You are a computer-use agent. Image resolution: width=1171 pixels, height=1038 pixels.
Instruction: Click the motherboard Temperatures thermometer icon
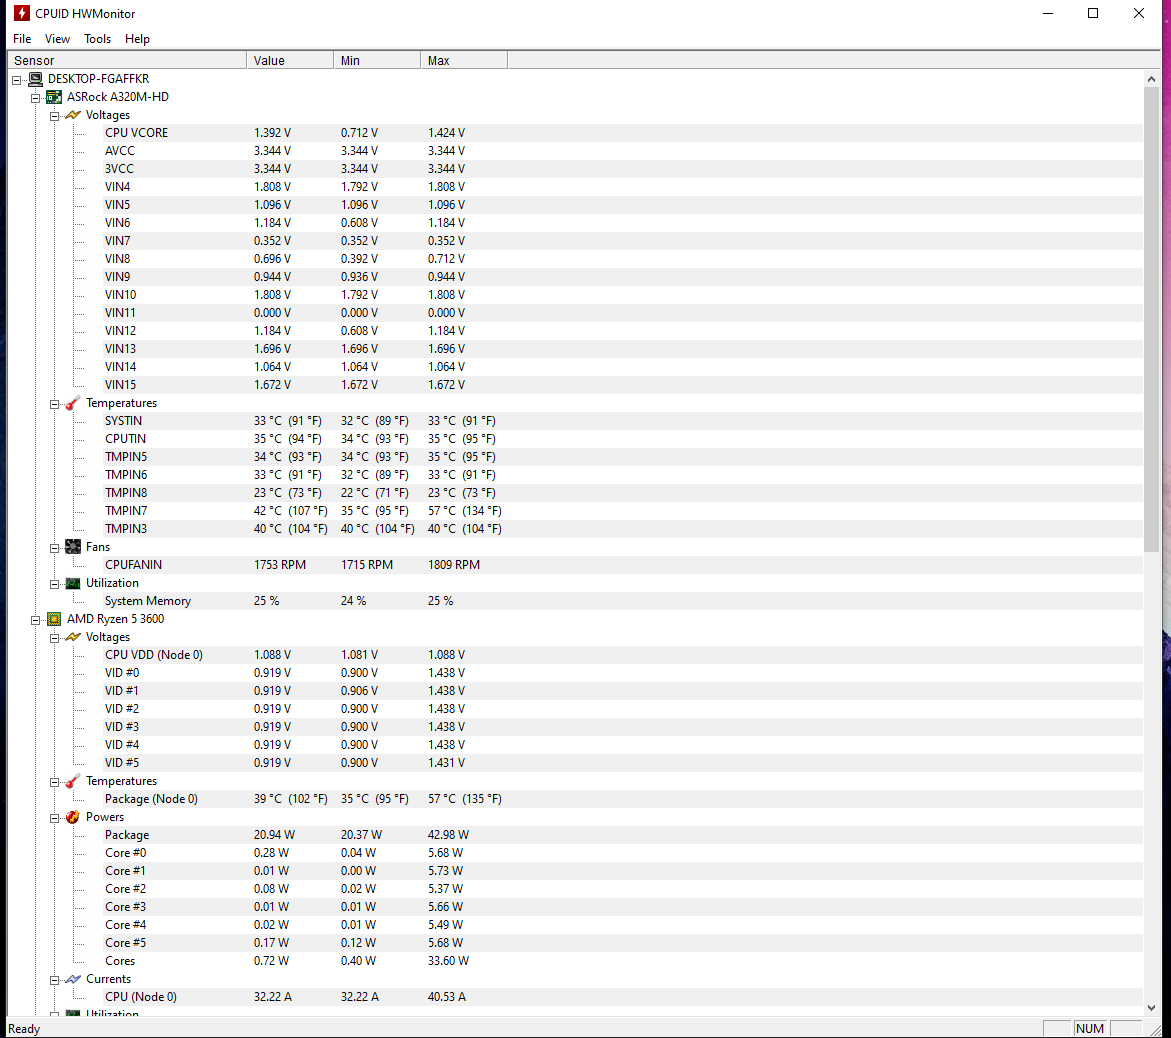pyautogui.click(x=72, y=403)
